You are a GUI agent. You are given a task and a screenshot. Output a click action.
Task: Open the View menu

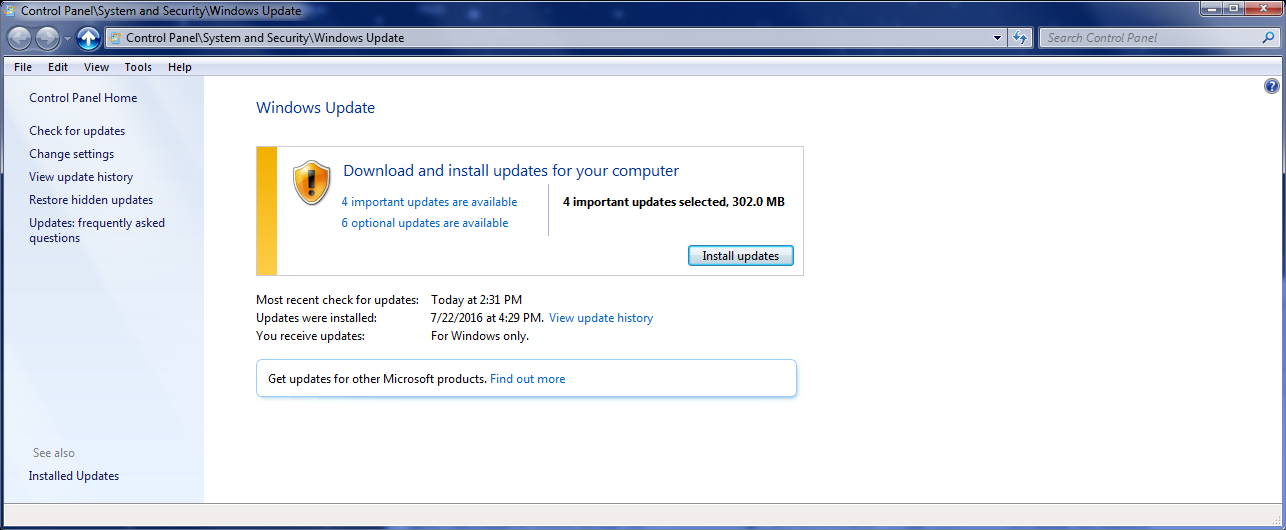click(x=96, y=67)
